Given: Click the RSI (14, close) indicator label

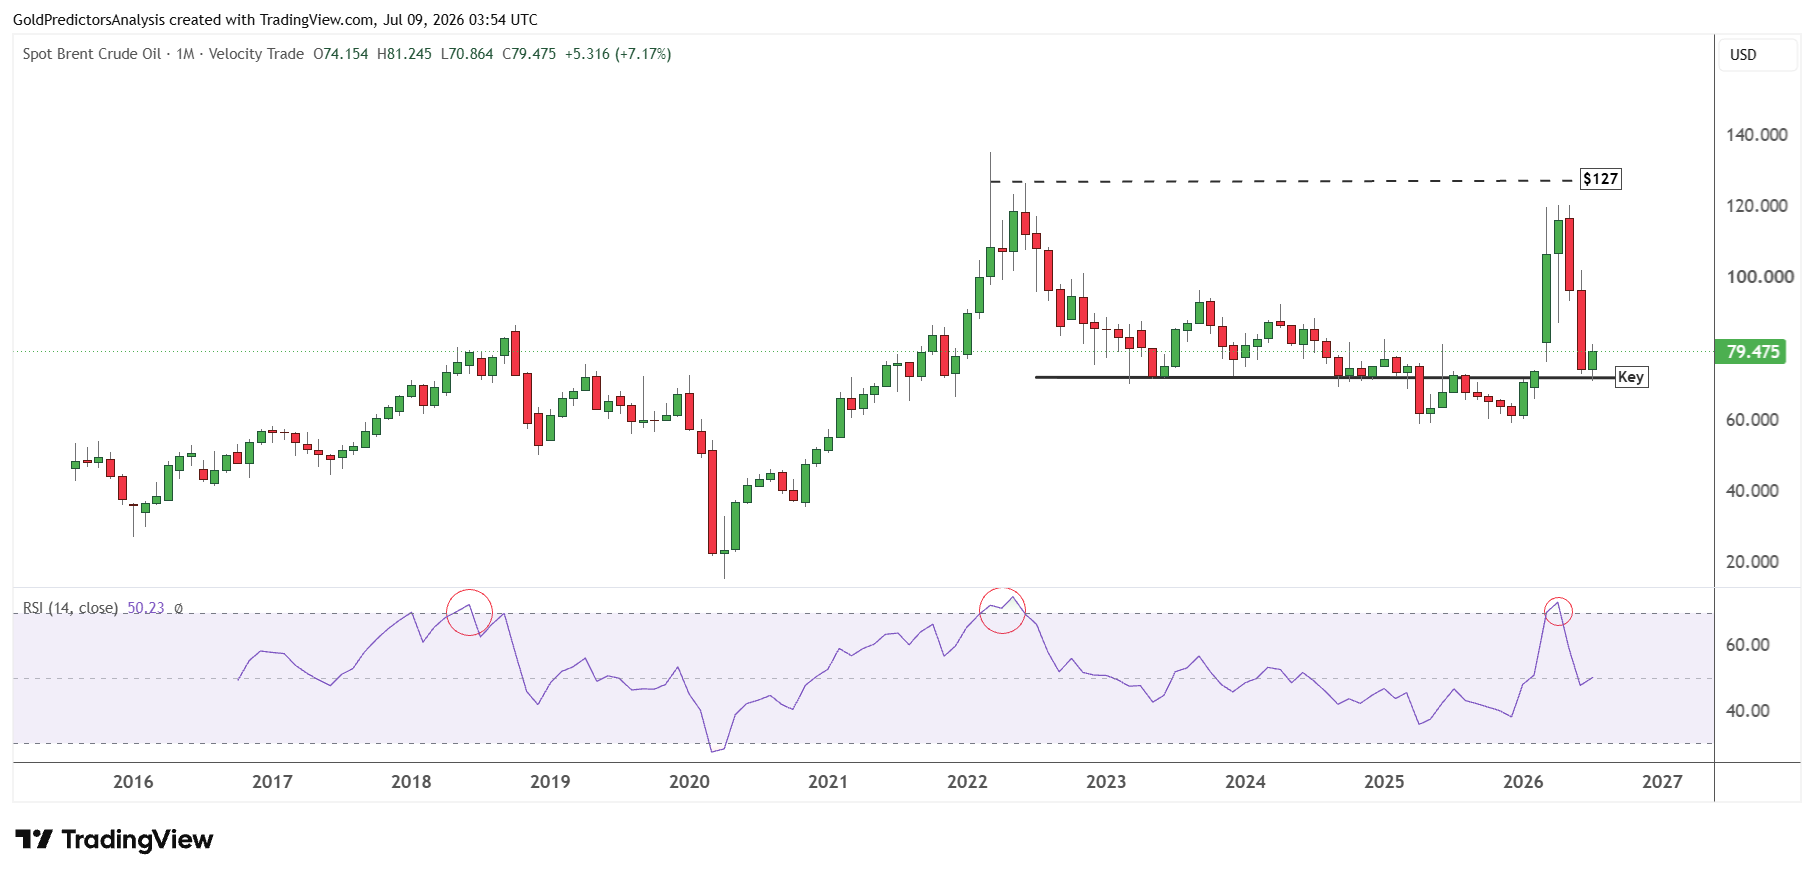Looking at the screenshot, I should (70, 608).
